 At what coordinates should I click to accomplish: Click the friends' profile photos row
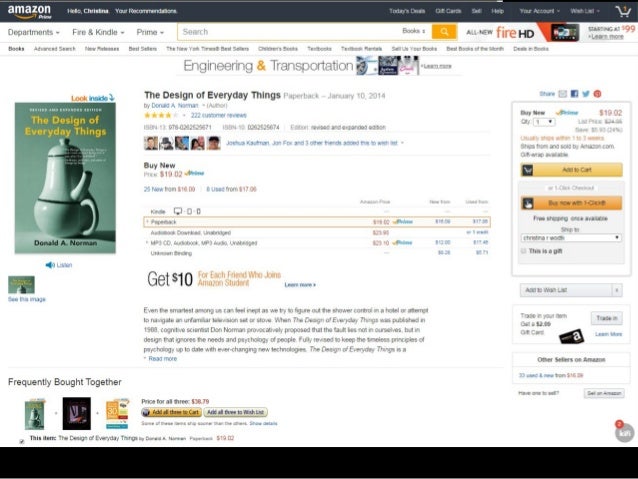pos(182,143)
